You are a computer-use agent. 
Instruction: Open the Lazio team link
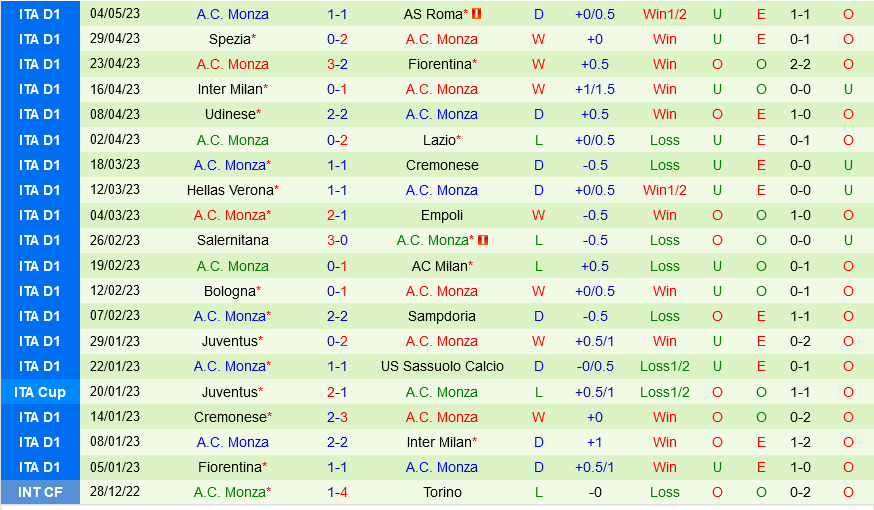[441, 140]
